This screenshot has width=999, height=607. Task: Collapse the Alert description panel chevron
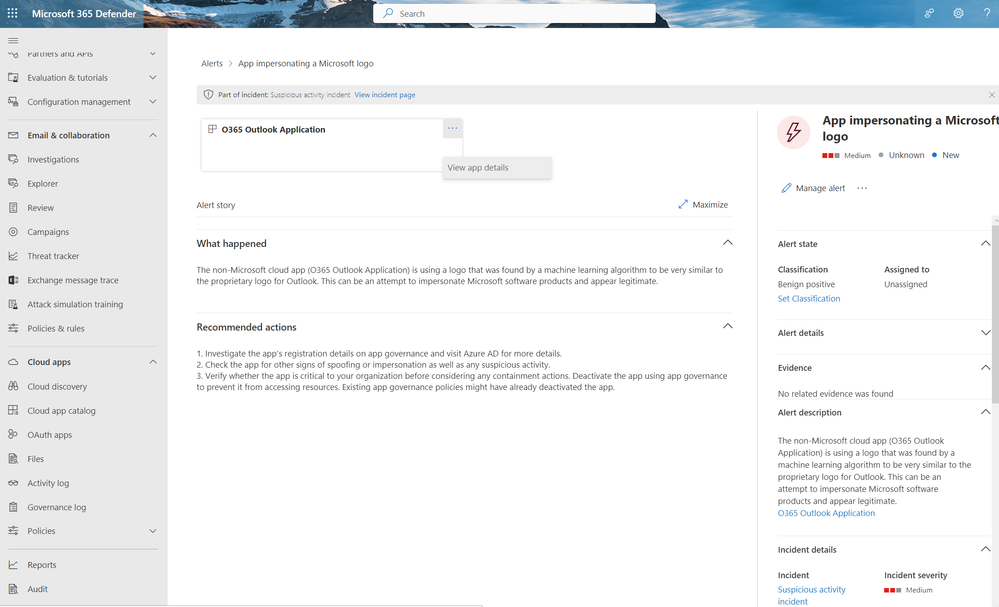(985, 412)
